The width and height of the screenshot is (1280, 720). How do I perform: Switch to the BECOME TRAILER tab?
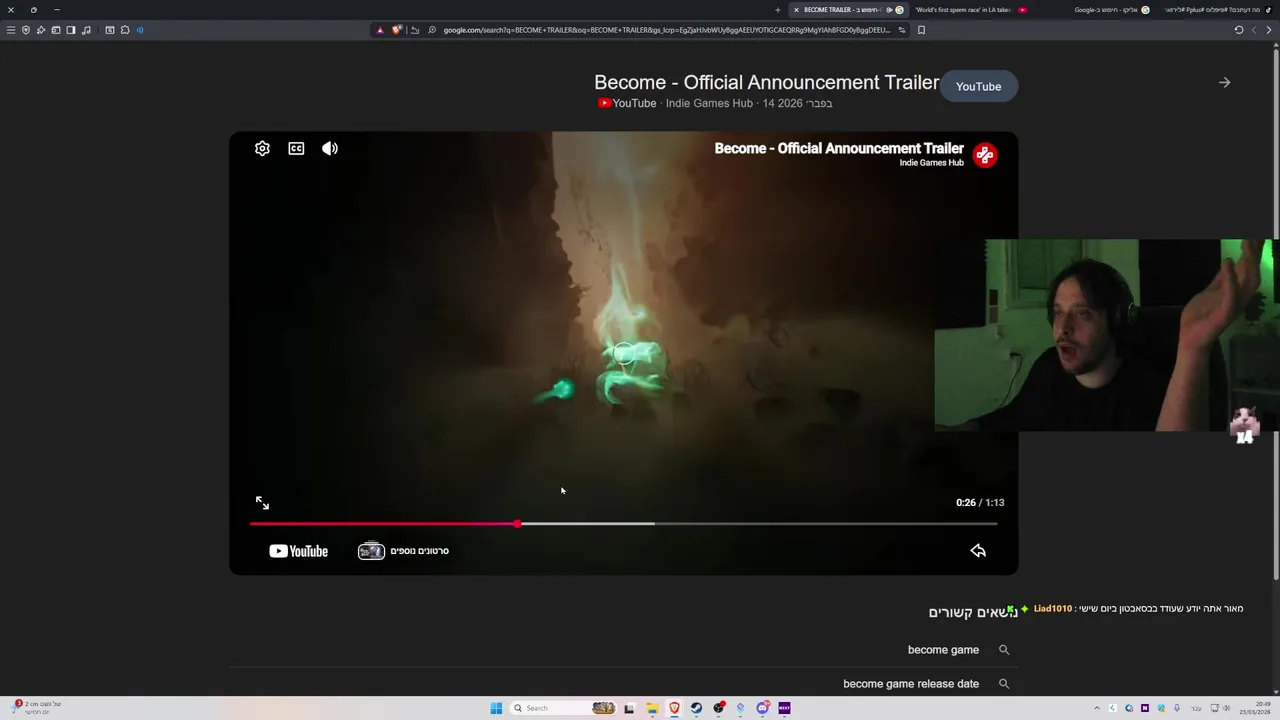(x=848, y=10)
